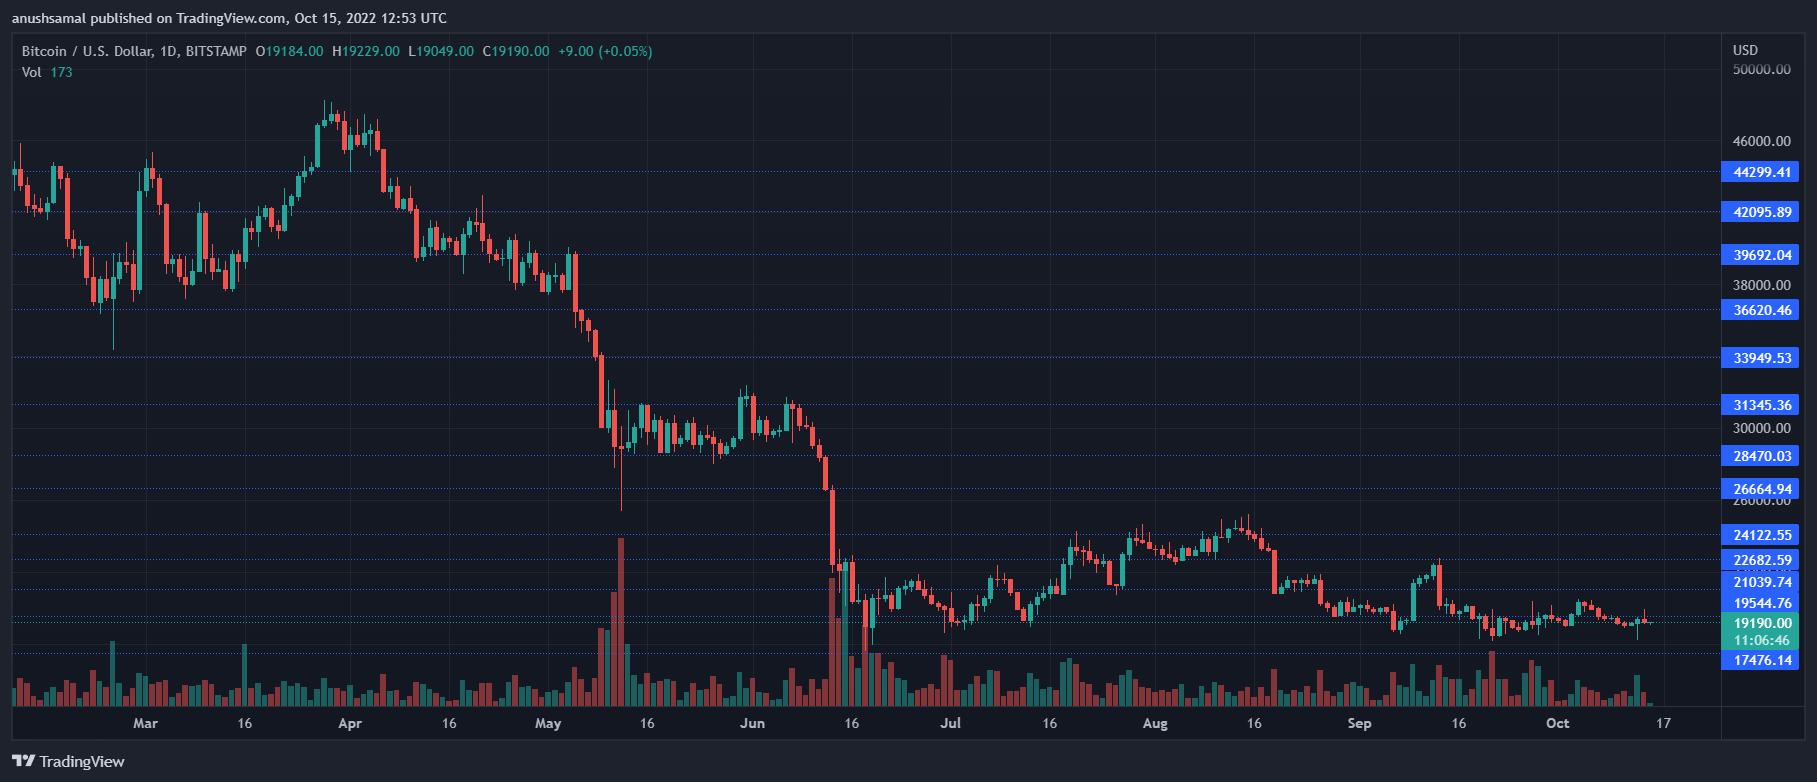
Task: Select the 33949.53 price level label
Action: pos(1761,358)
